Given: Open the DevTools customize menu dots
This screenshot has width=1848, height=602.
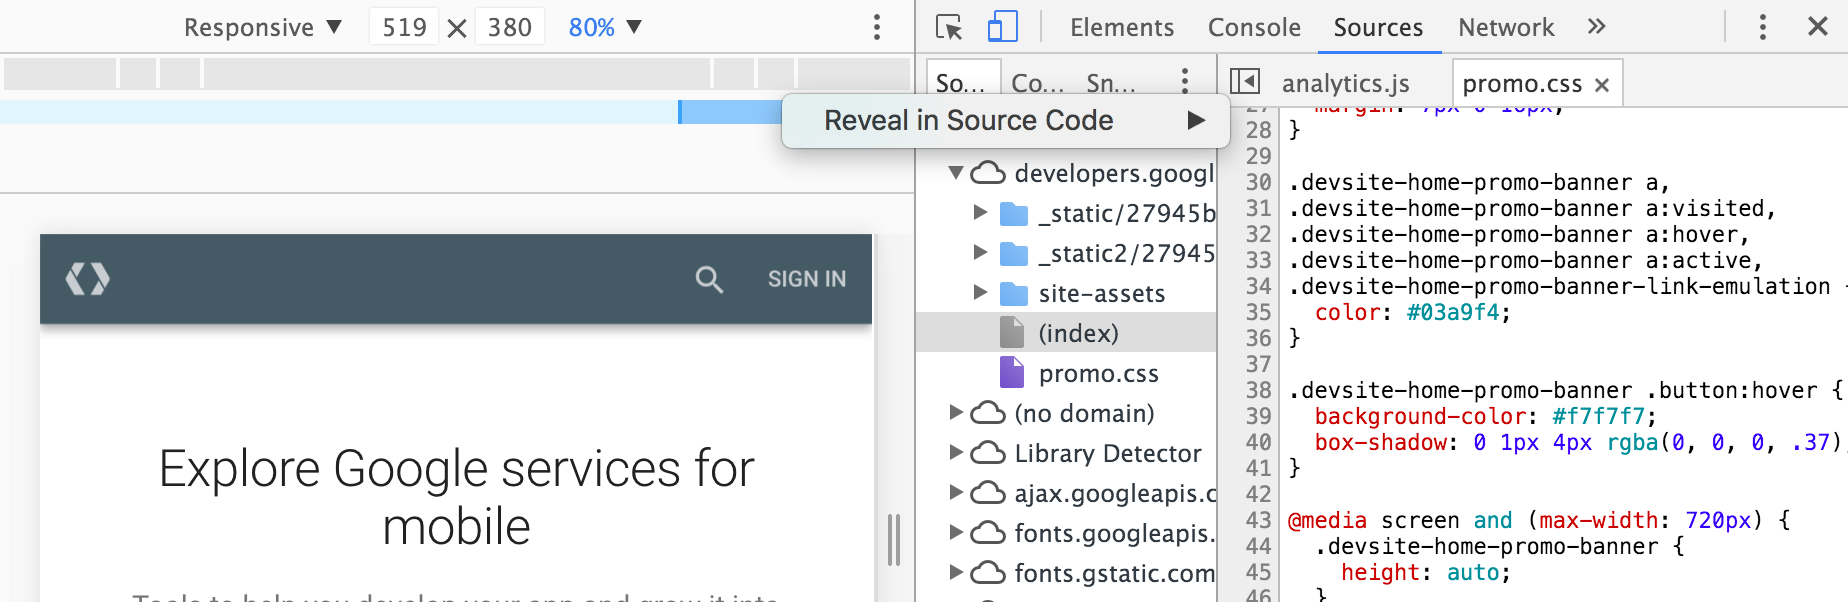Looking at the screenshot, I should coord(1762,27).
